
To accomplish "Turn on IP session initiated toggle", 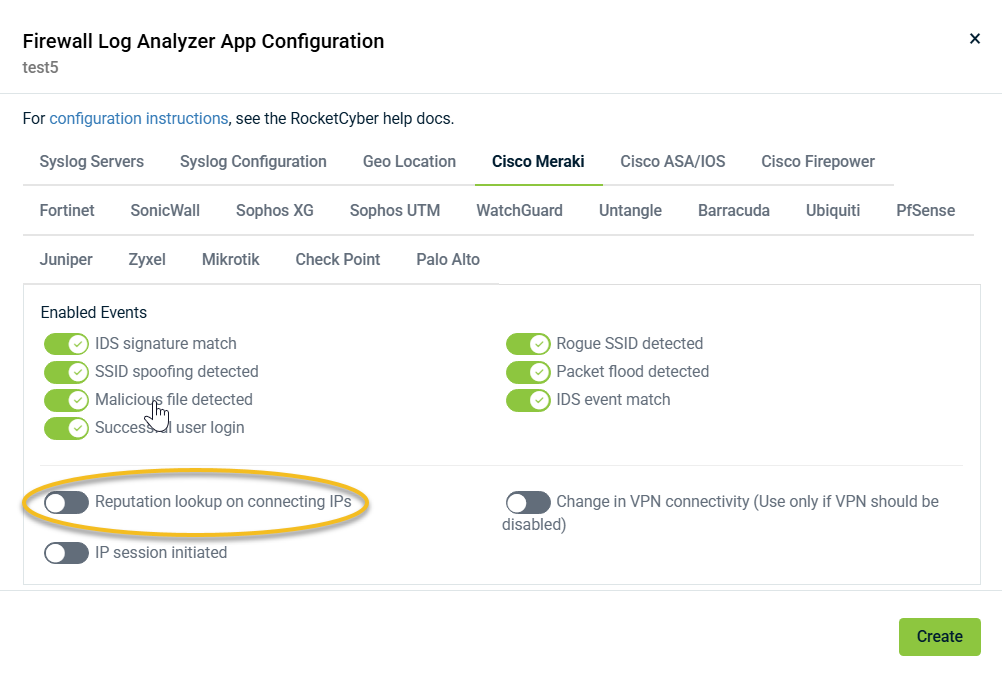I will [x=67, y=553].
